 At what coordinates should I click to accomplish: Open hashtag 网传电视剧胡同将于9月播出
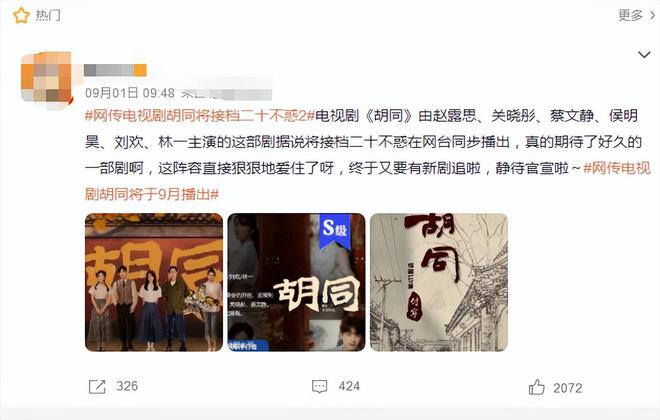pos(367,181)
